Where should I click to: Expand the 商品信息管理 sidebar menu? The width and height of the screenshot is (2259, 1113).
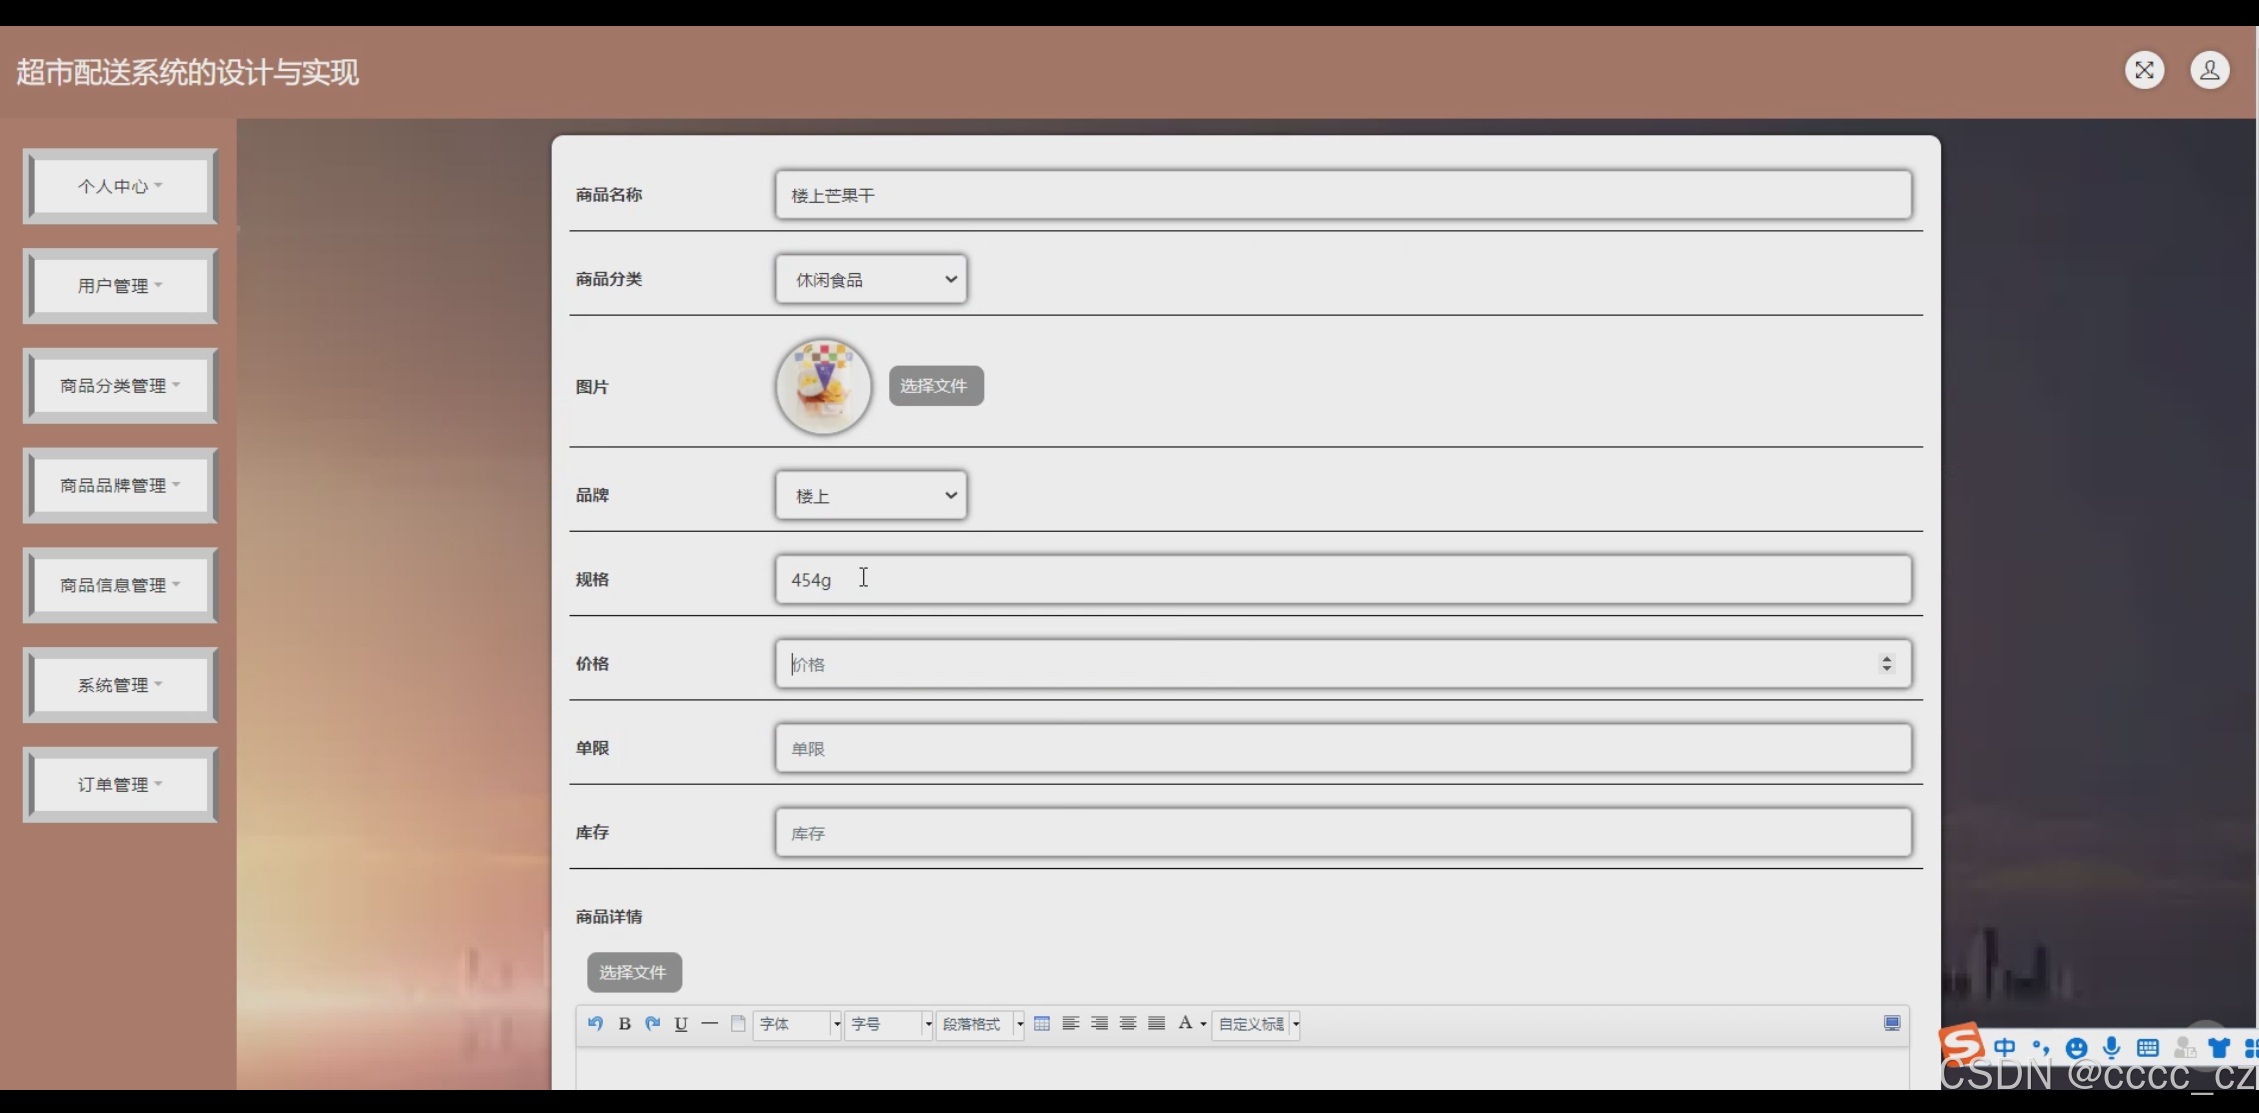click(x=120, y=585)
